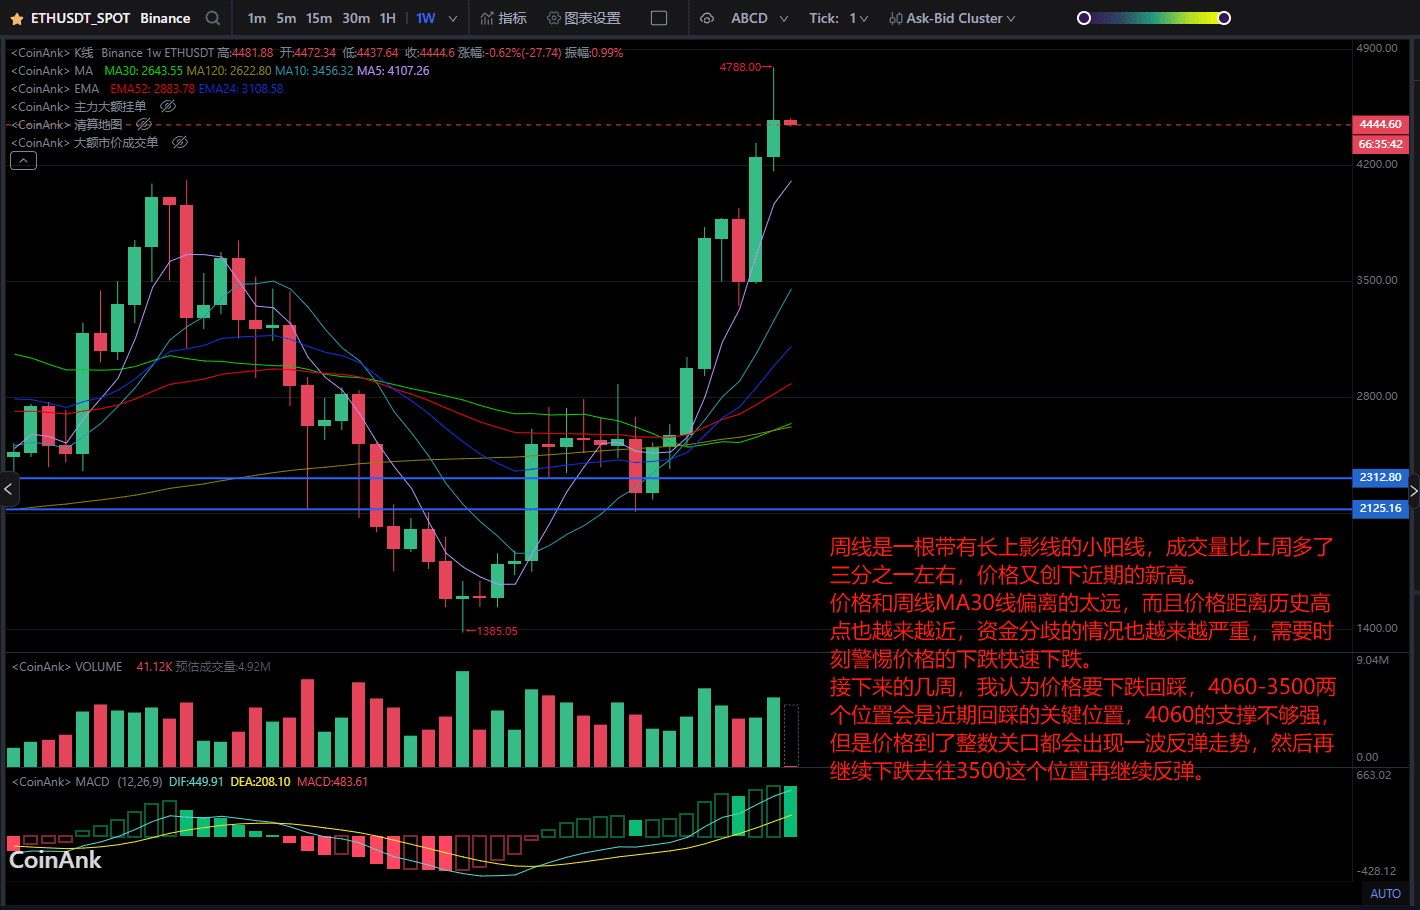
Task: Select the 15m timeframe
Action: pyautogui.click(x=319, y=18)
